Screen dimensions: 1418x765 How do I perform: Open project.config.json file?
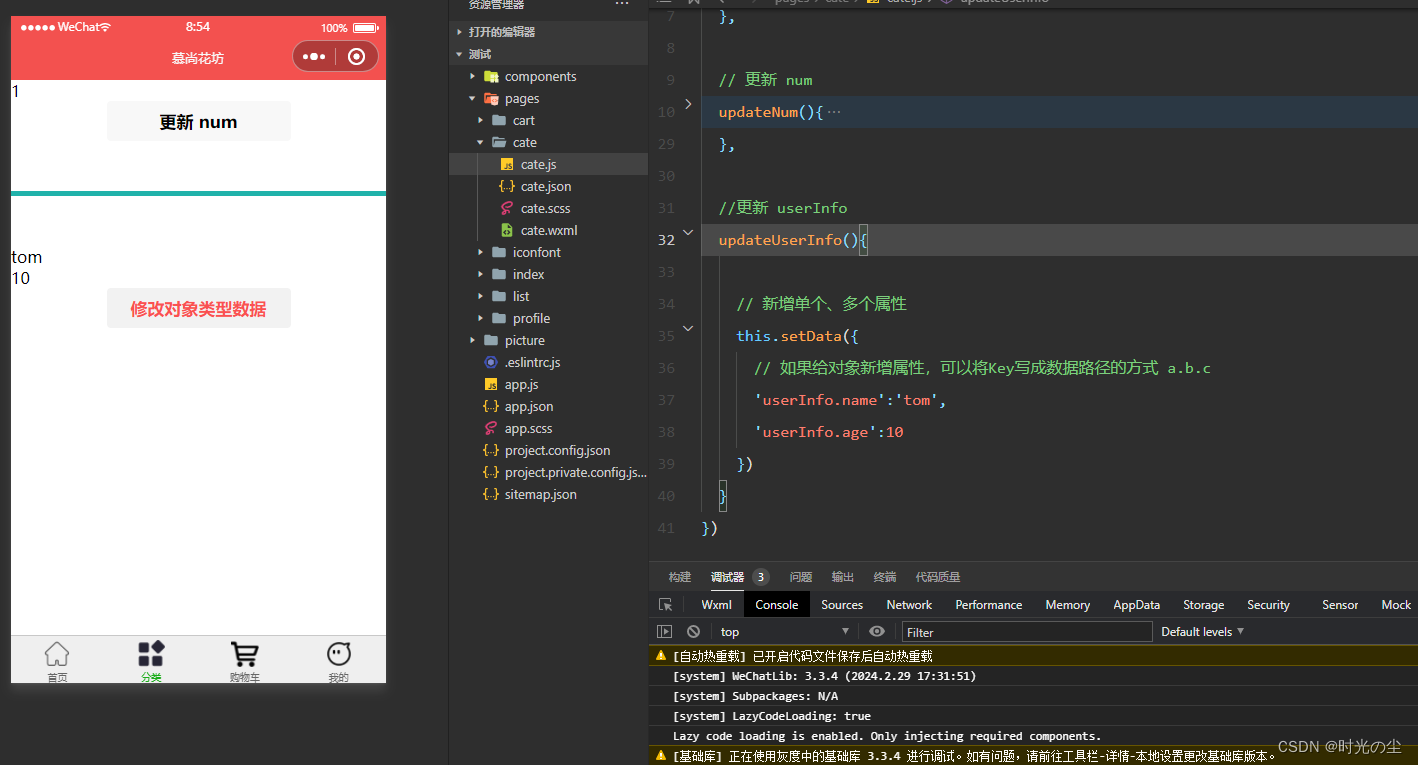click(548, 450)
